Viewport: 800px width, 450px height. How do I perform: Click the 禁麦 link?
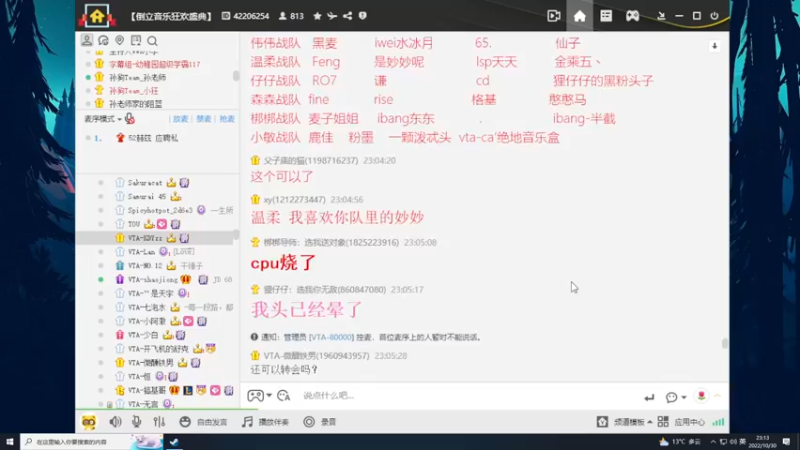click(204, 119)
